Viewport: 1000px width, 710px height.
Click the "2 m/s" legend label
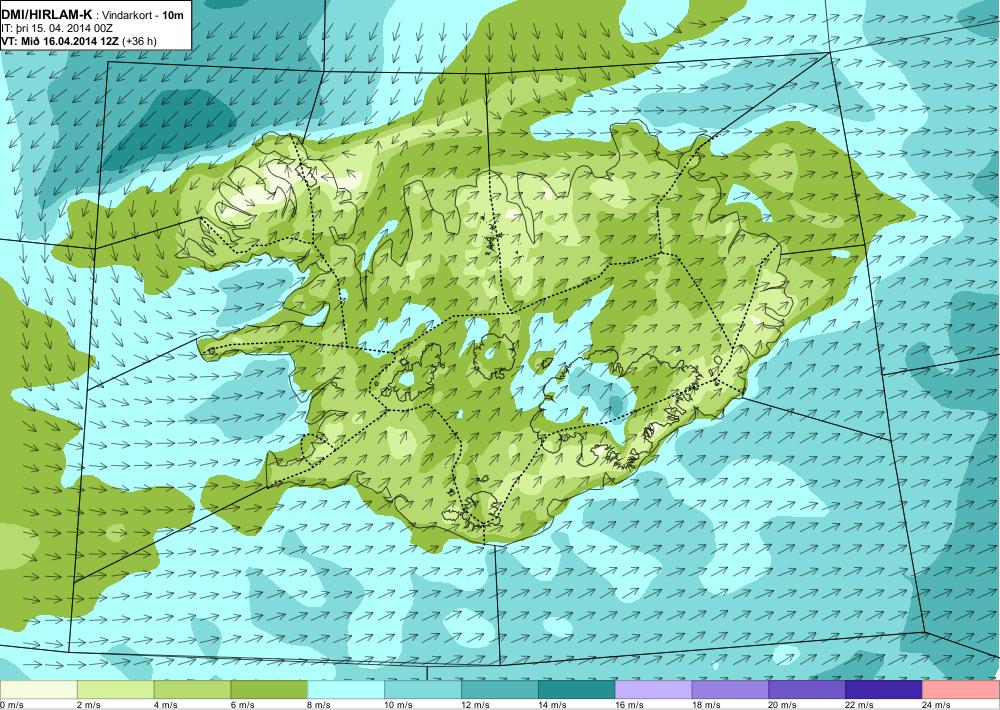click(89, 705)
